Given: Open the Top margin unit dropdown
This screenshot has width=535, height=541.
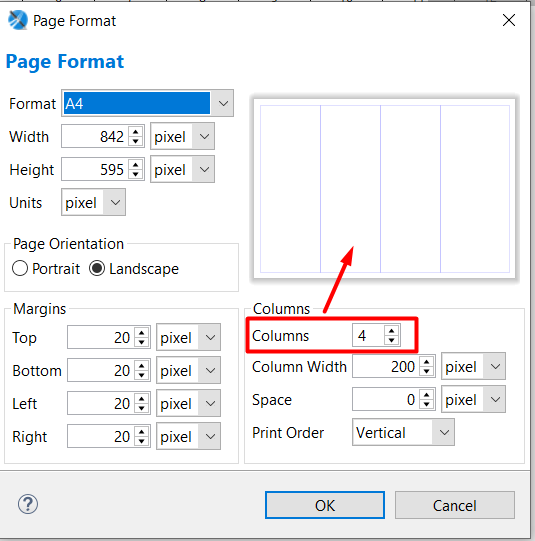Looking at the screenshot, I should point(210,337).
